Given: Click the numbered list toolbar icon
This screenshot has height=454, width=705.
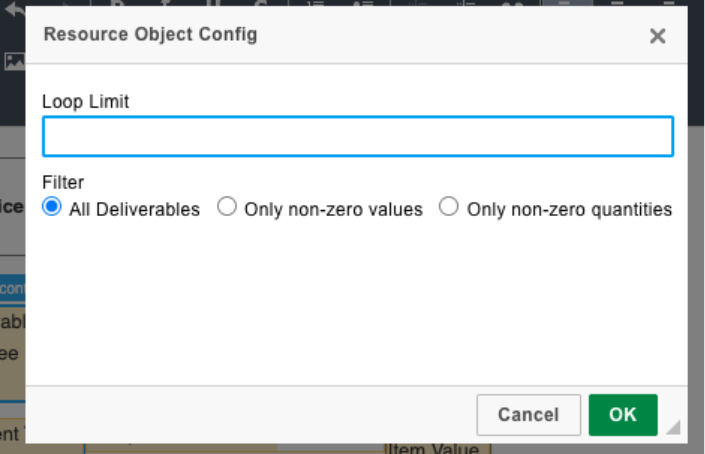Looking at the screenshot, I should pos(315,4).
